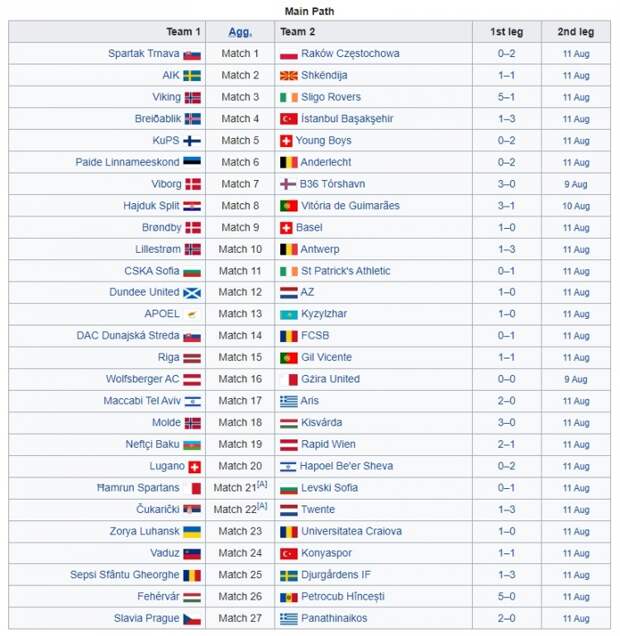This screenshot has height=636, width=620.
Task: Click the Czech flag next to Slavia Prague
Action: pos(192,619)
